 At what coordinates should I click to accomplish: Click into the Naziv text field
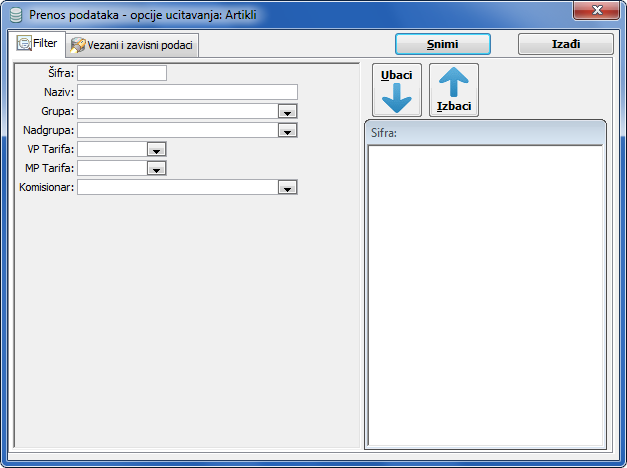tap(187, 92)
